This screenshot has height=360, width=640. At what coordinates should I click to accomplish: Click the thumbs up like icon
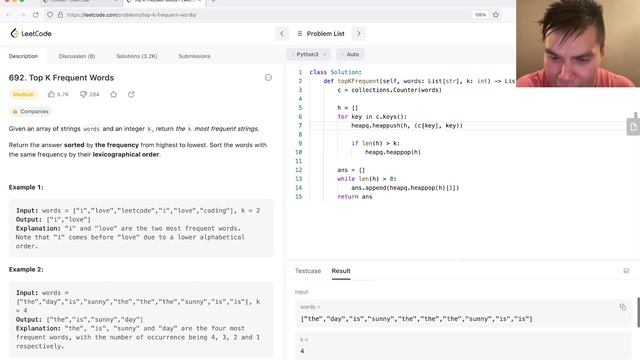point(51,94)
